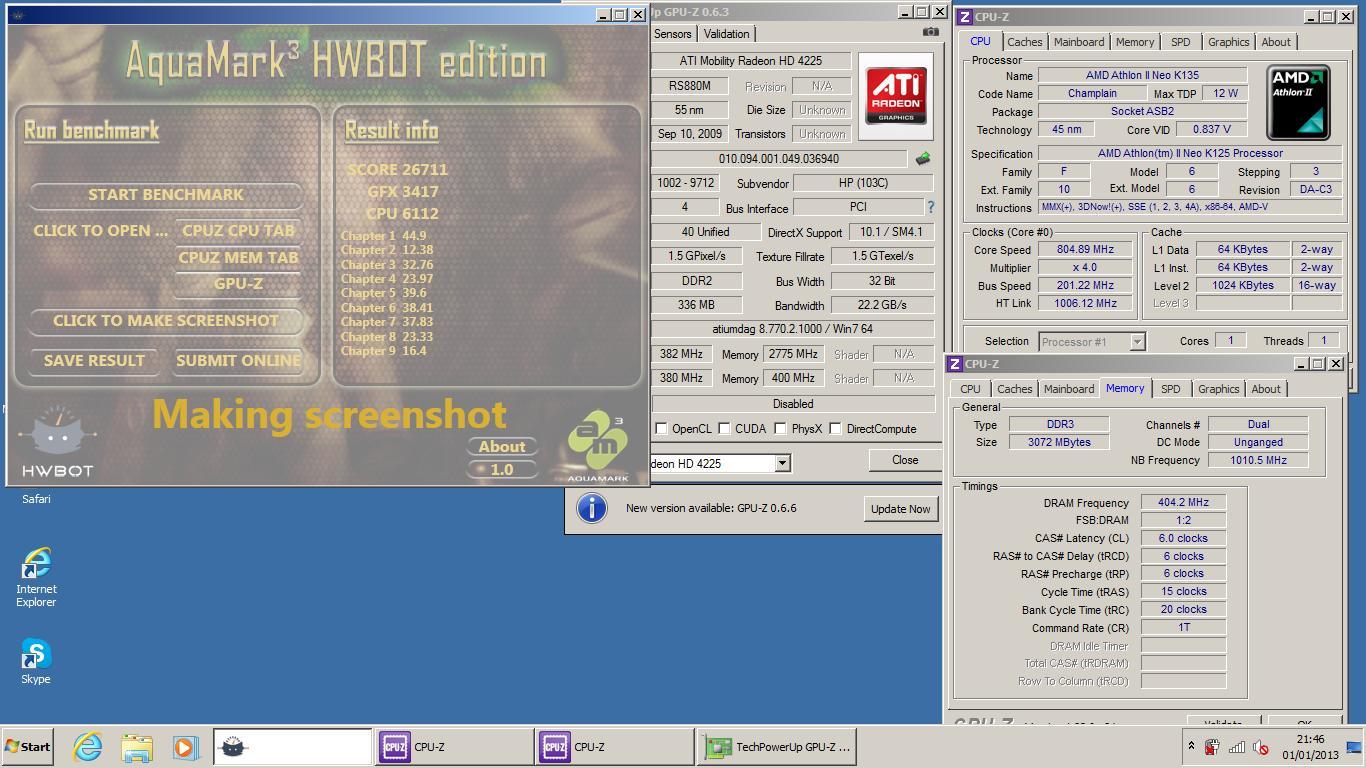Enable the OpenCL checkbox
This screenshot has width=1366, height=768.
[661, 429]
